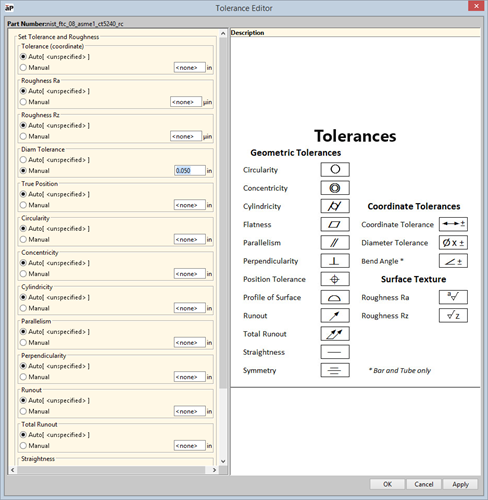
Task: Select Manual for Runout
Action: [23, 411]
